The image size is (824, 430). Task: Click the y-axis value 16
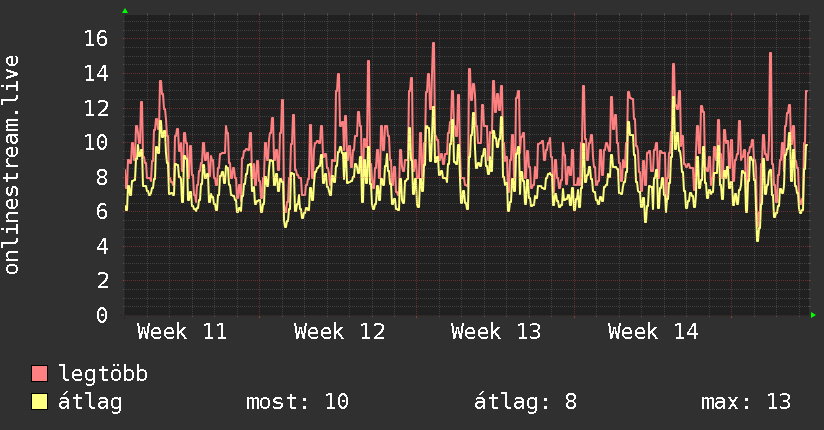[96, 38]
